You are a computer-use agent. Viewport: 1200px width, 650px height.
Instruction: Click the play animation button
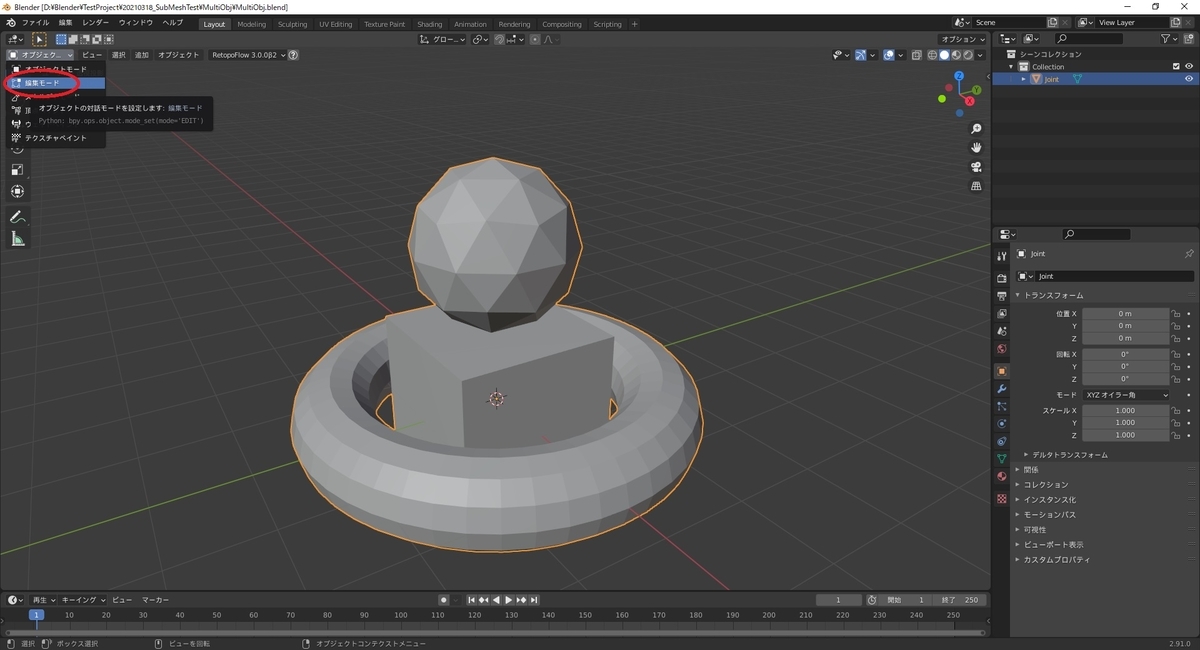(x=508, y=600)
